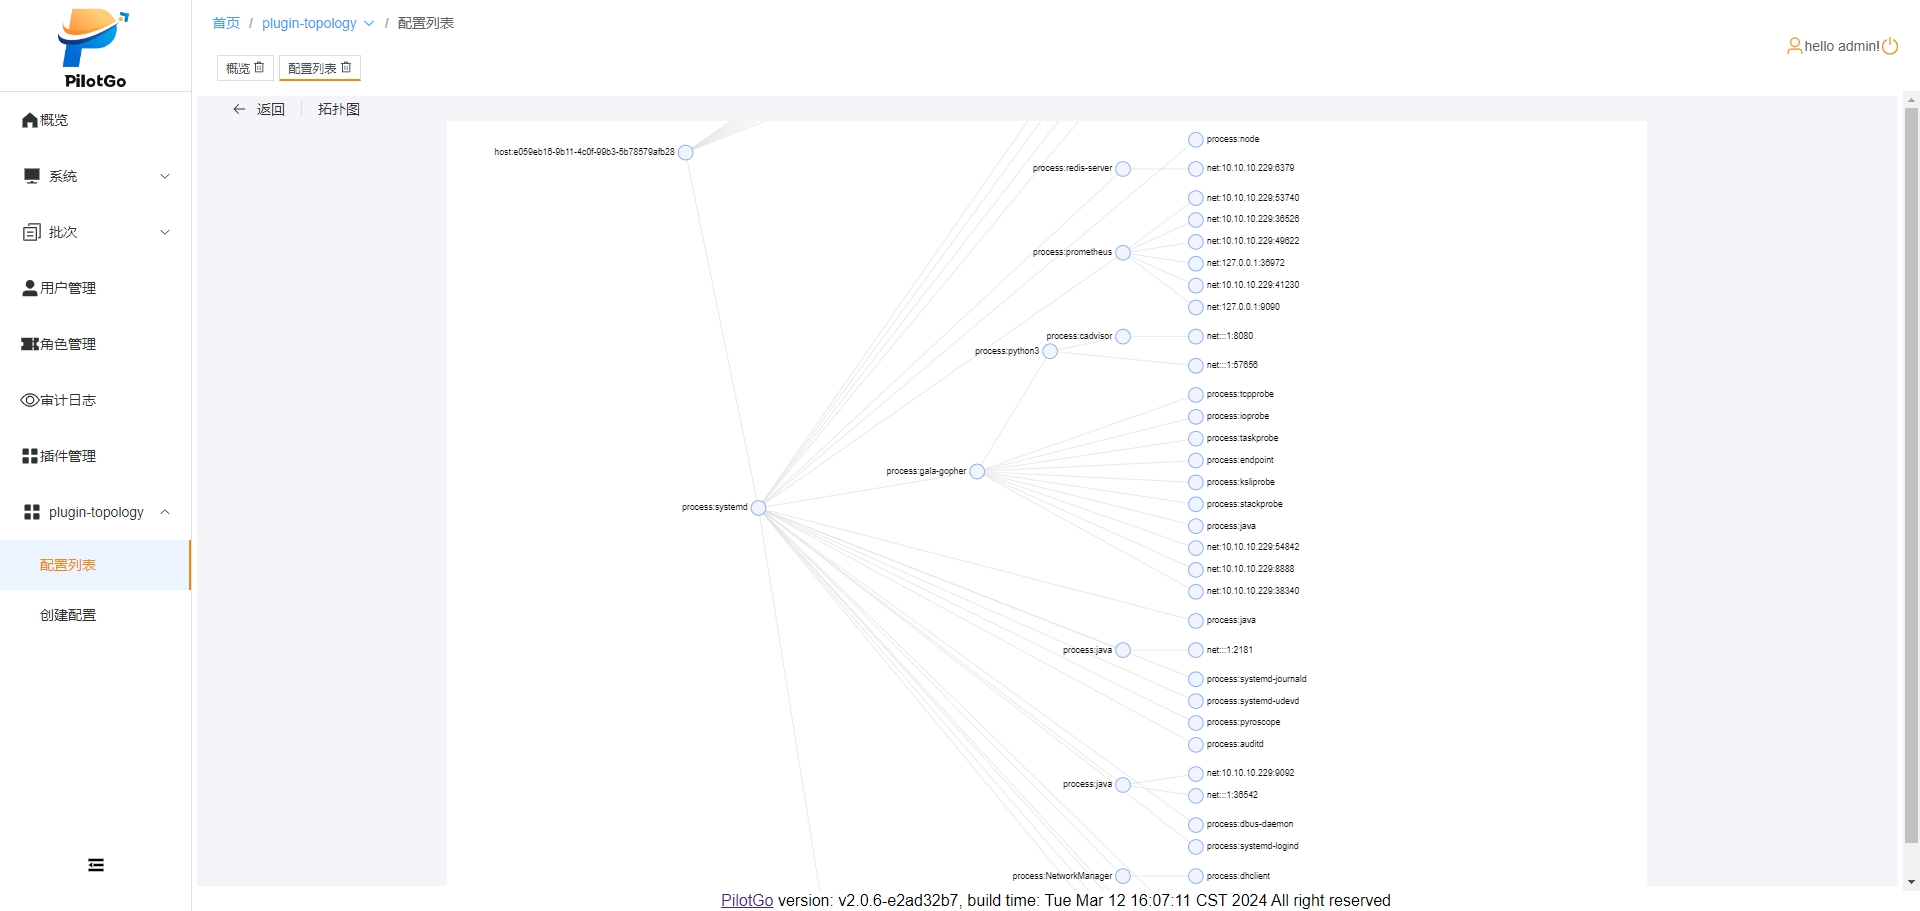Screen dimensions: 1920x911
Task: Collapse sidebar using bottom menu icon
Action: coord(96,865)
